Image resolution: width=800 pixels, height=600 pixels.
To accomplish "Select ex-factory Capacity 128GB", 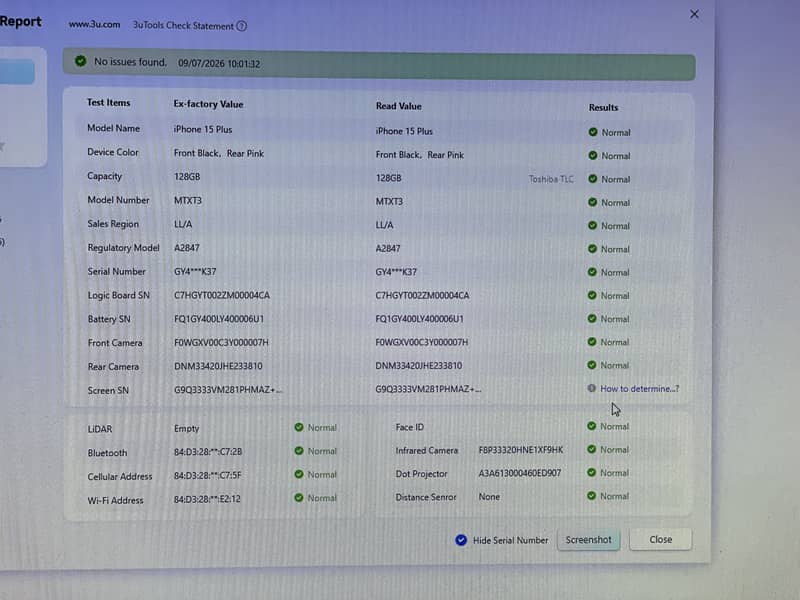I will pos(187,177).
